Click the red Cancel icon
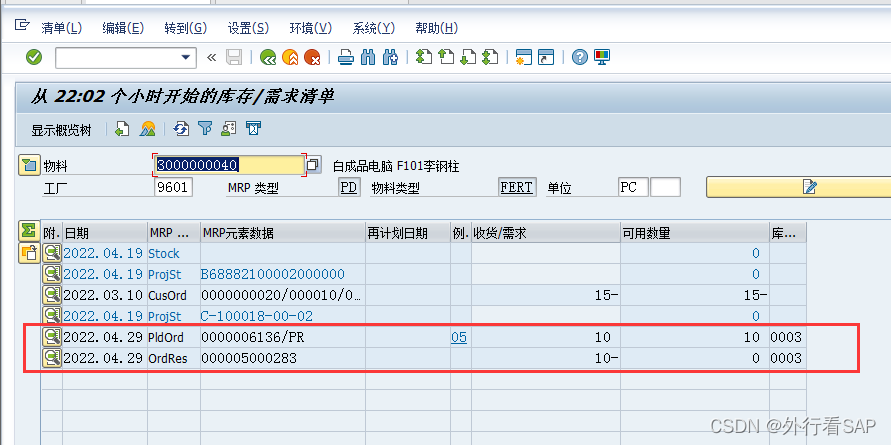This screenshot has width=891, height=445. click(312, 57)
